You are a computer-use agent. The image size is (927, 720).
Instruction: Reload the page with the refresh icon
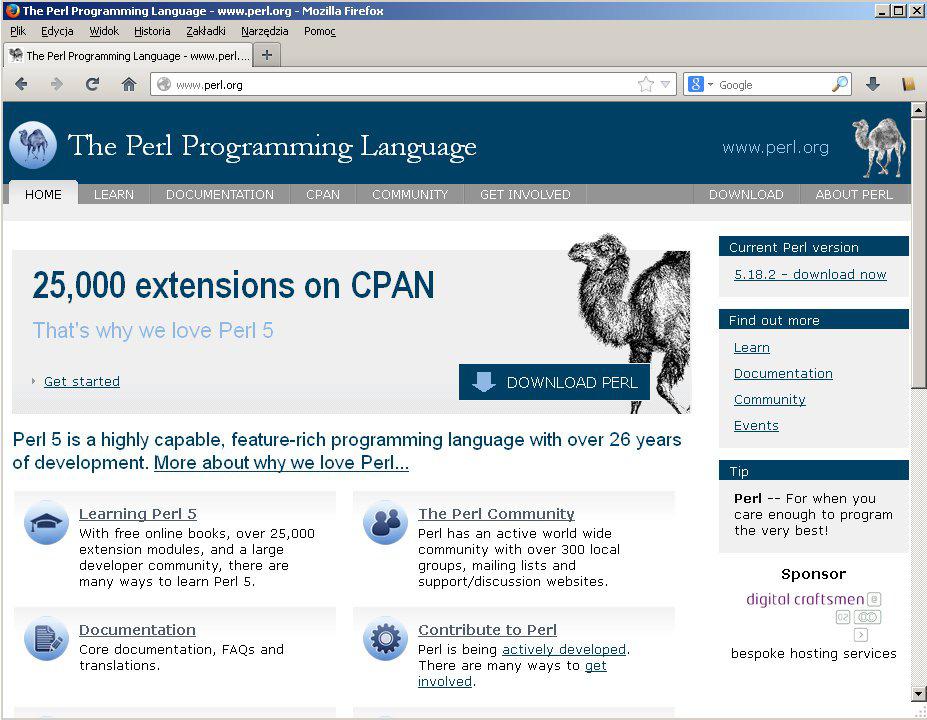[92, 85]
